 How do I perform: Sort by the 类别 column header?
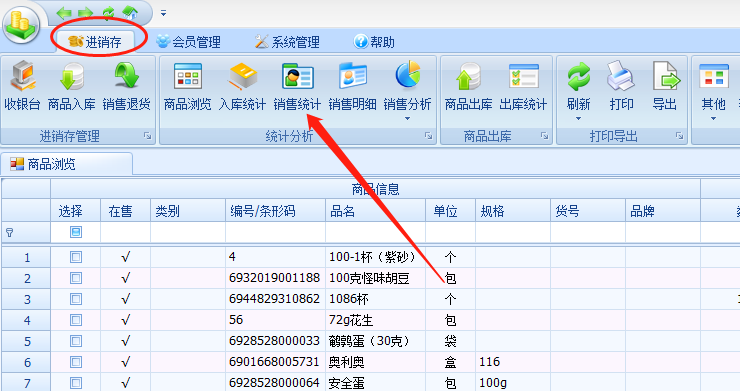pyautogui.click(x=188, y=211)
